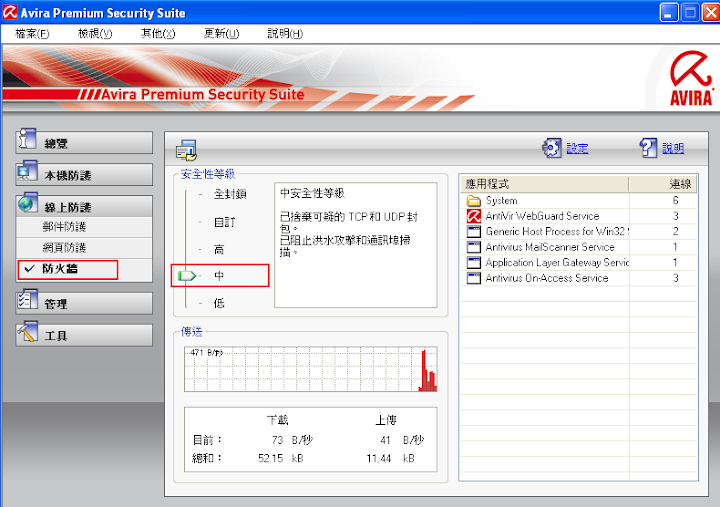
Task: Select Antivirus On-Access Service row
Action: pyautogui.click(x=579, y=278)
